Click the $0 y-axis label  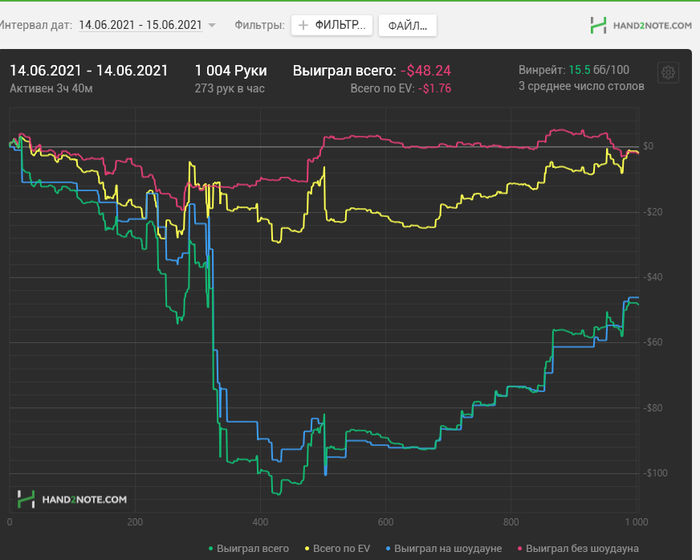click(648, 146)
